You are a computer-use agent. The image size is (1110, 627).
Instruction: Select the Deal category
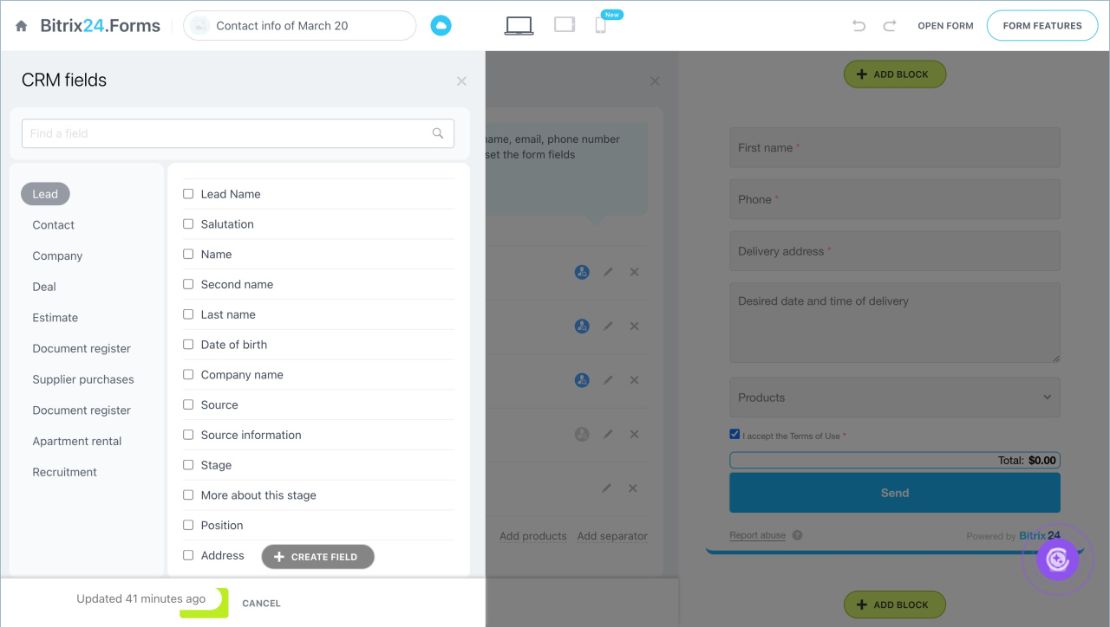point(44,287)
